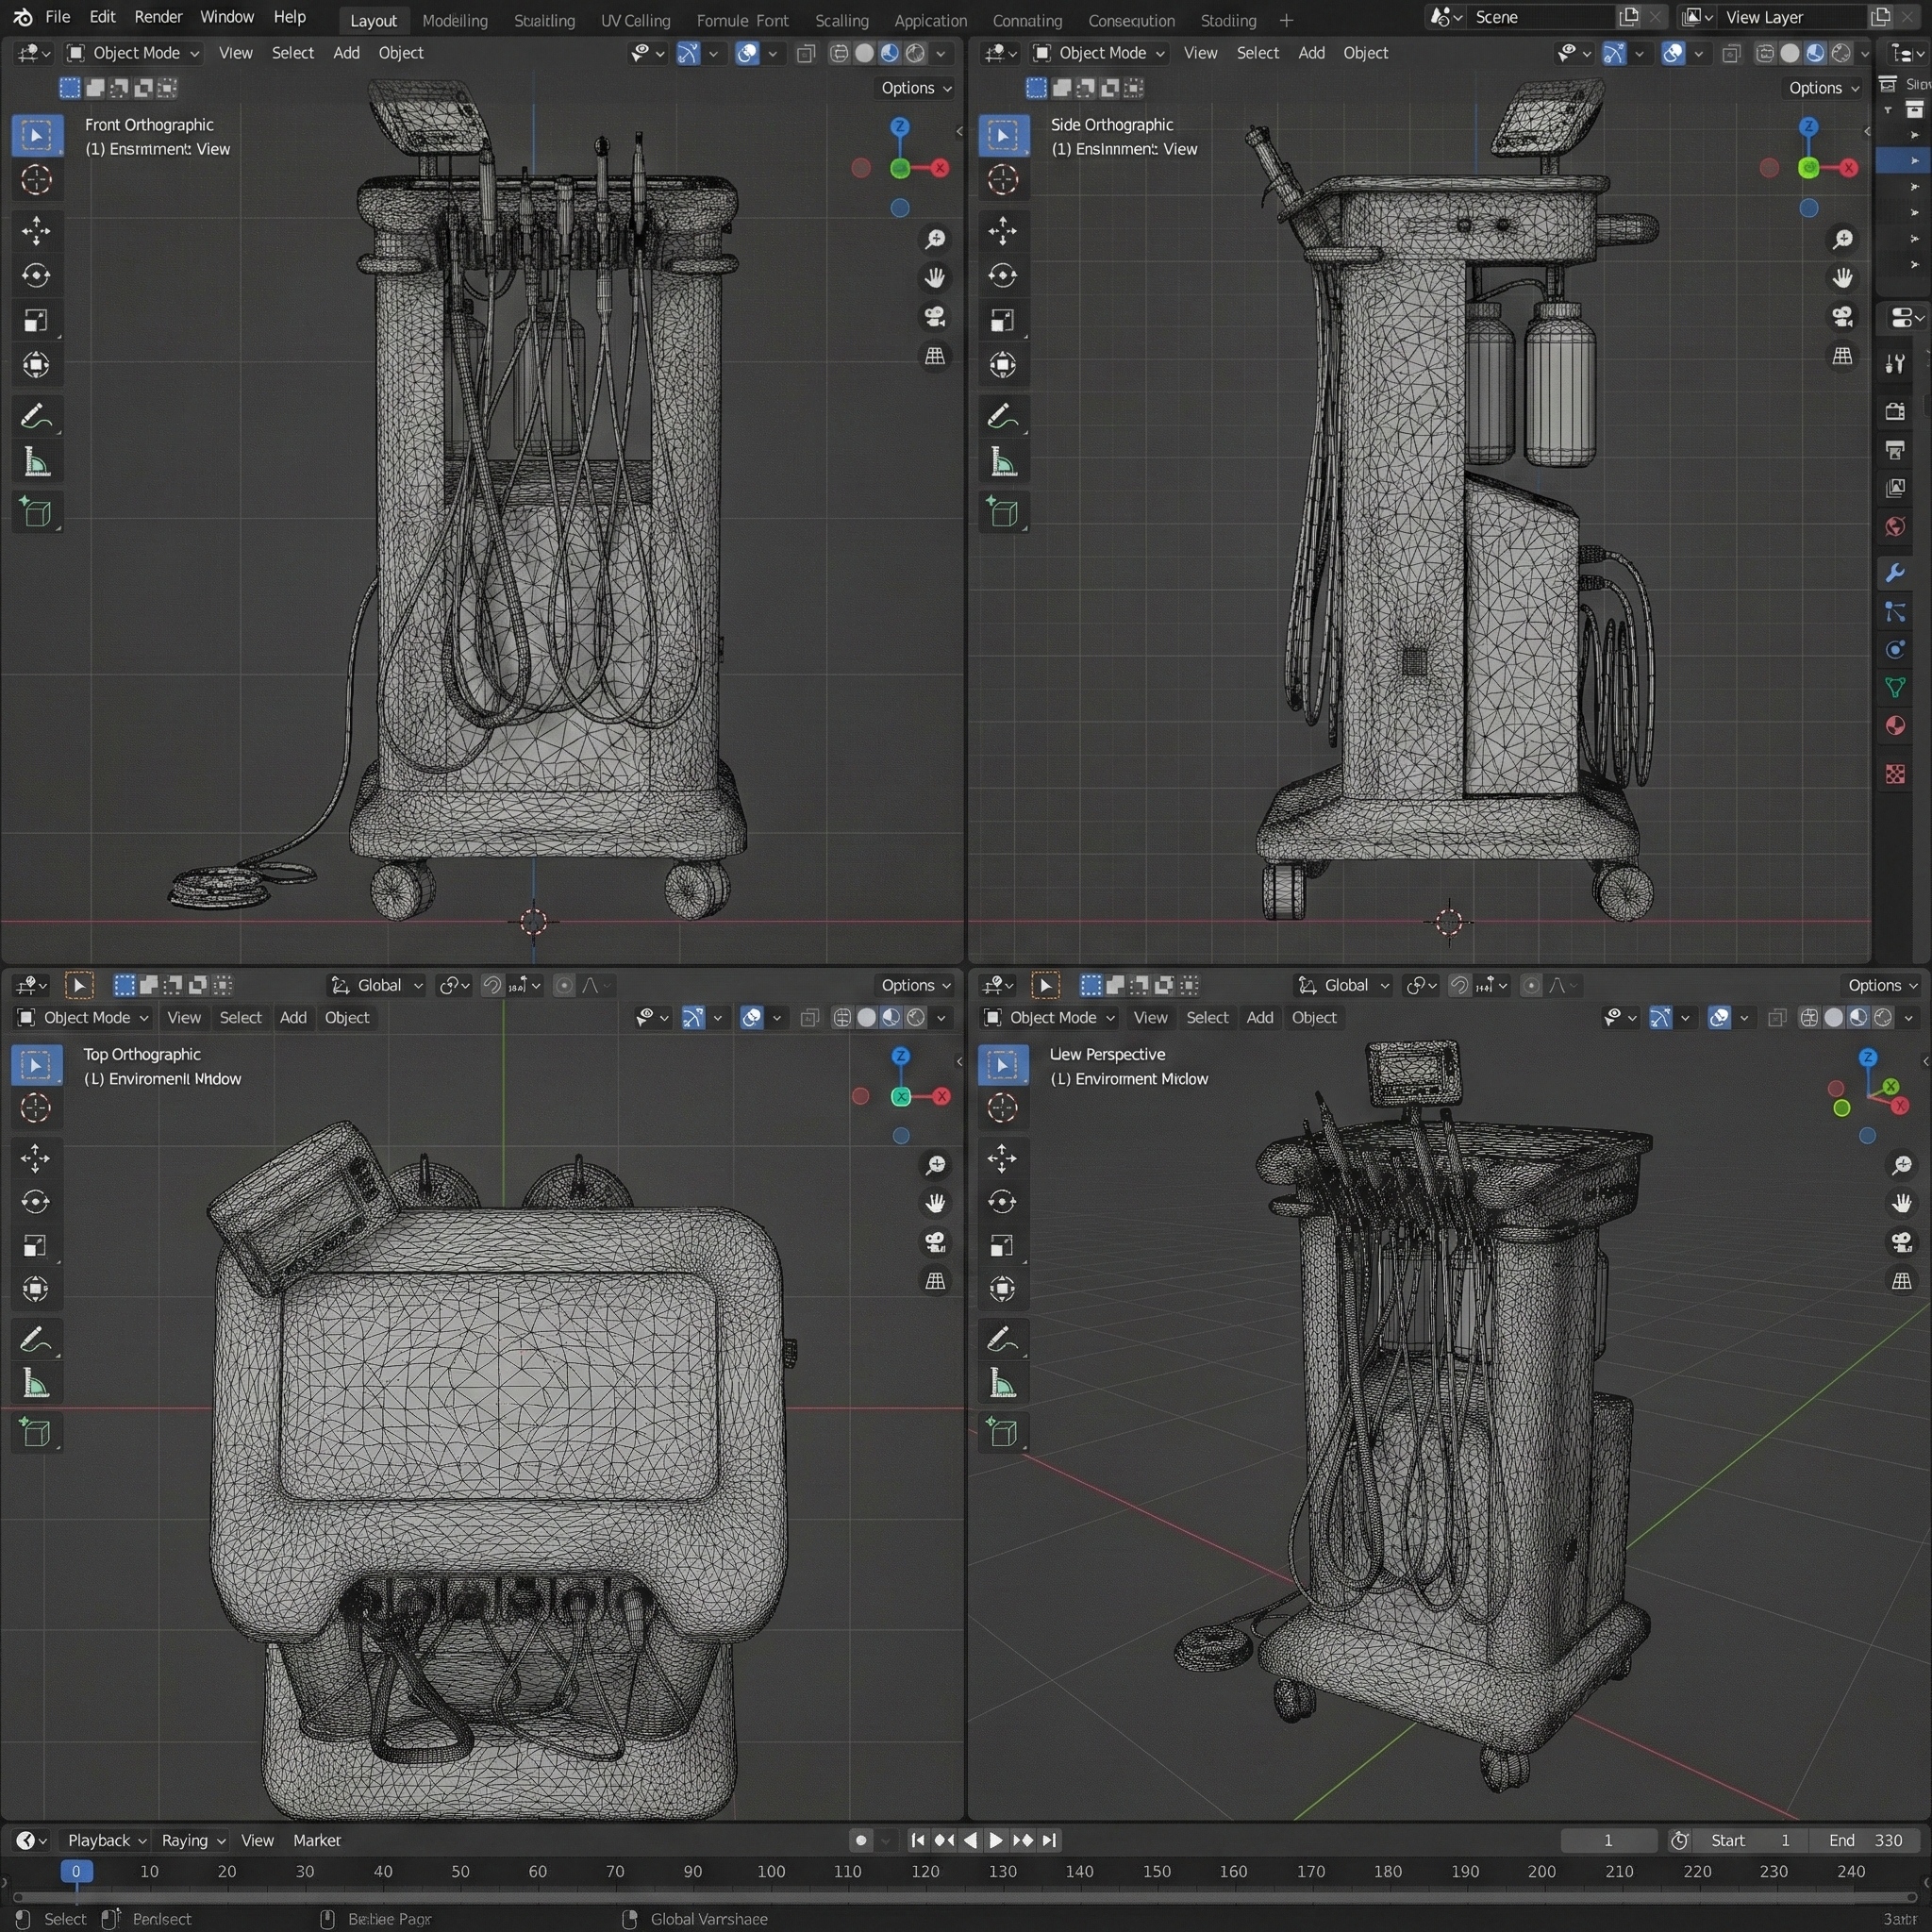Expand Global transform orientation in top view

(378, 985)
